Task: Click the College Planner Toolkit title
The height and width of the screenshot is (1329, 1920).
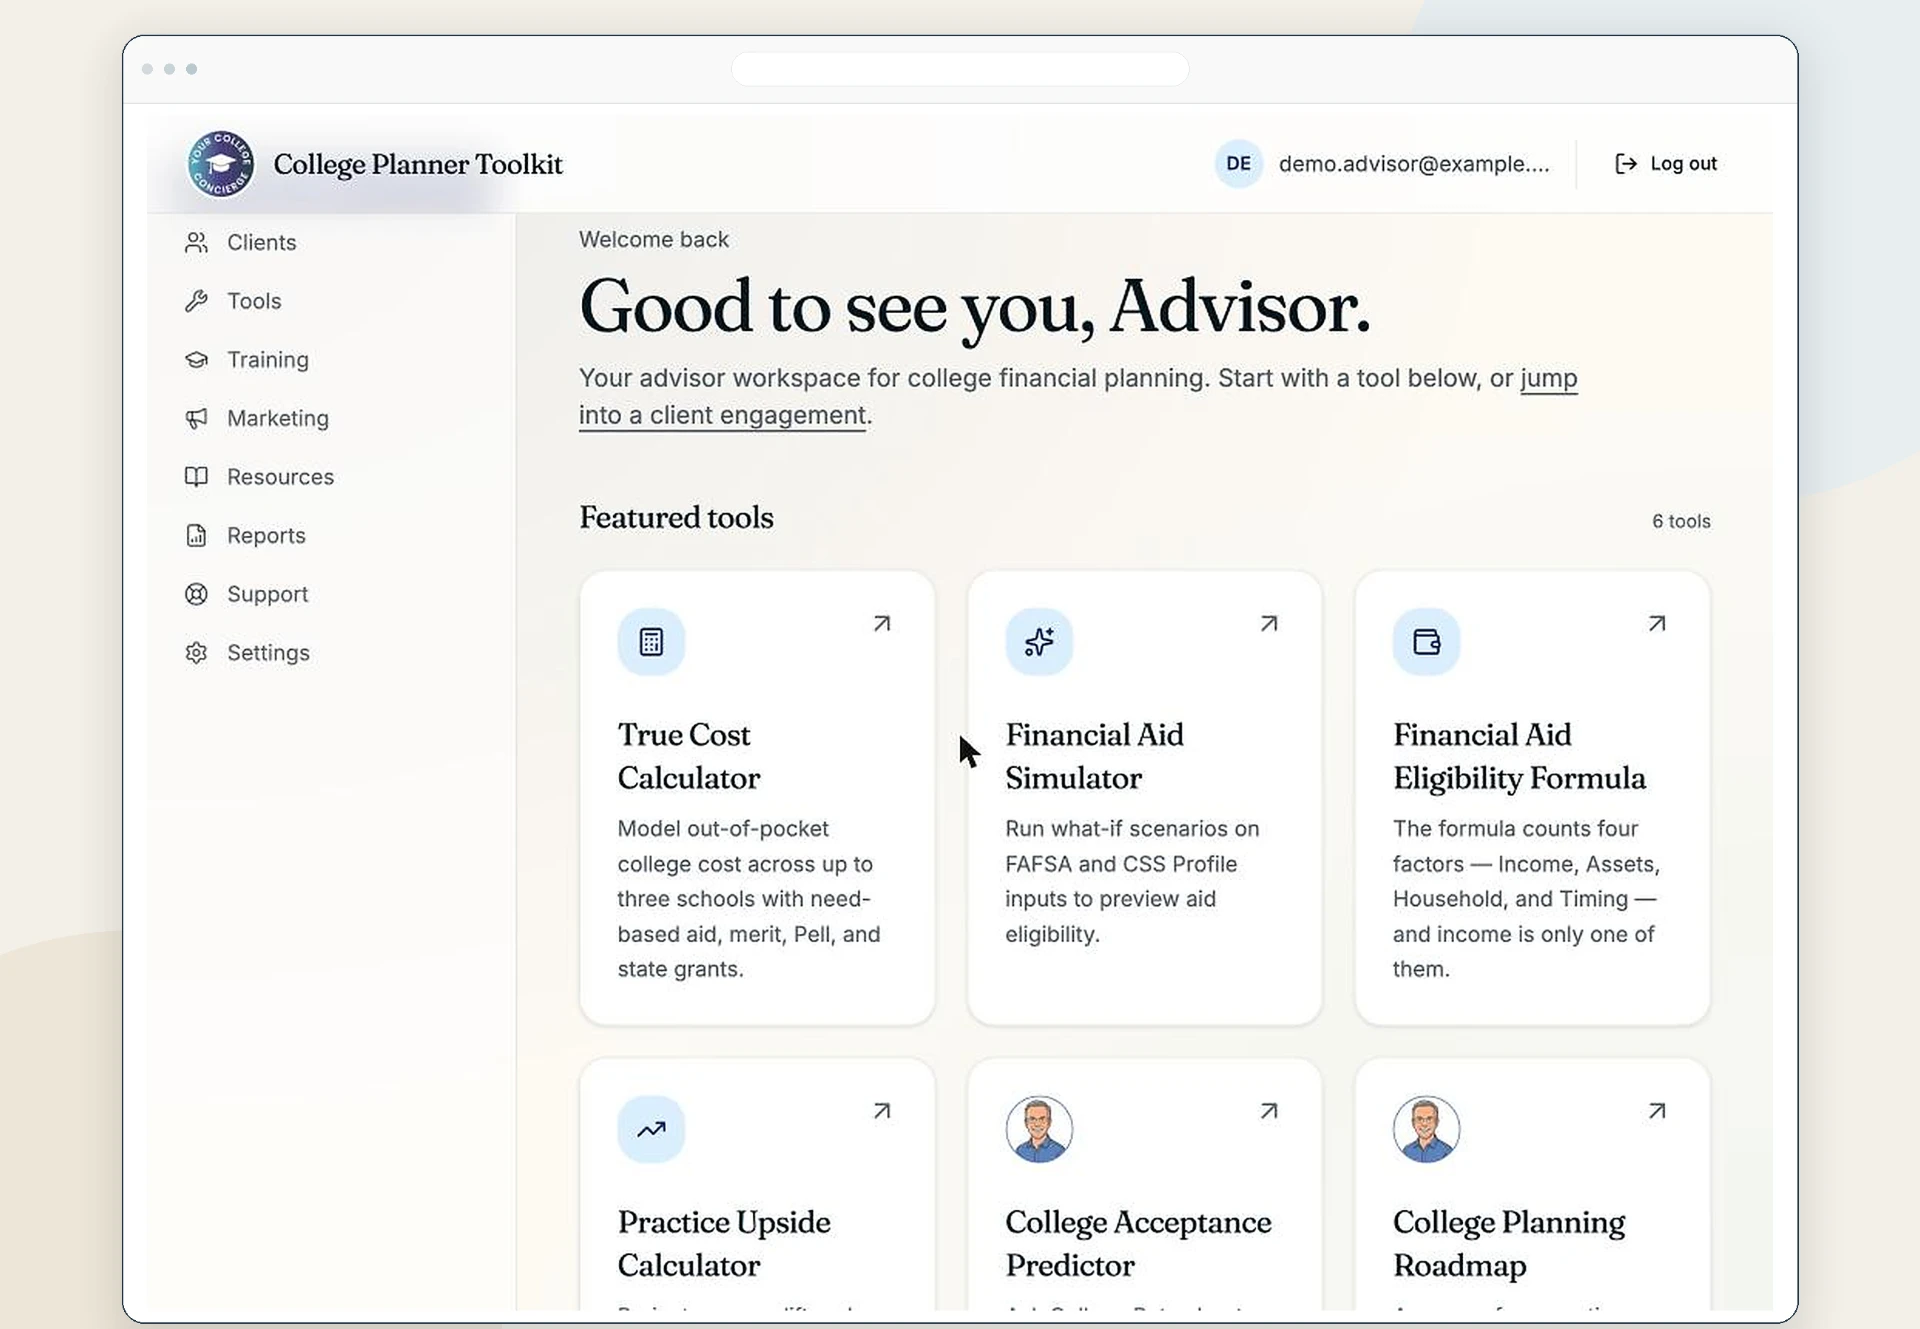Action: tap(418, 164)
